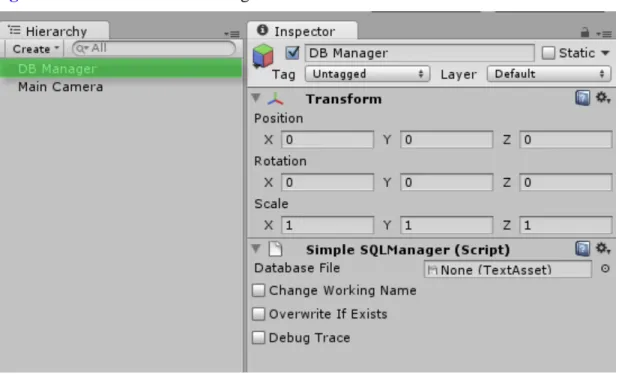Click the Rotation Z field
Screen dimensions: 619x374
coord(566,182)
